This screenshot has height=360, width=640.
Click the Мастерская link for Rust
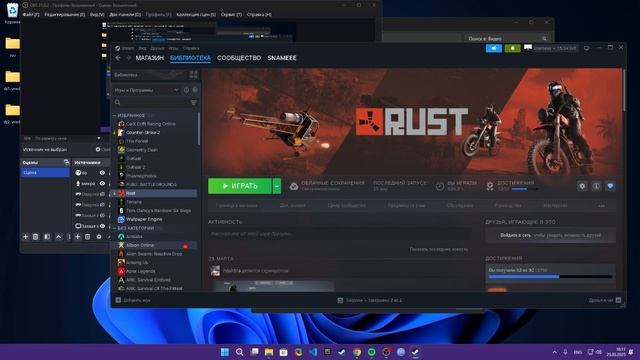tap(556, 206)
